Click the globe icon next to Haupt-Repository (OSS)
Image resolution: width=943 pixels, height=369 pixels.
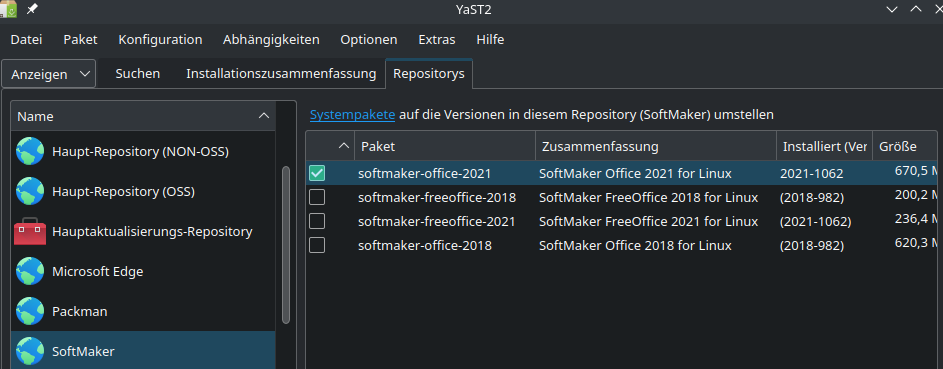[x=29, y=191]
